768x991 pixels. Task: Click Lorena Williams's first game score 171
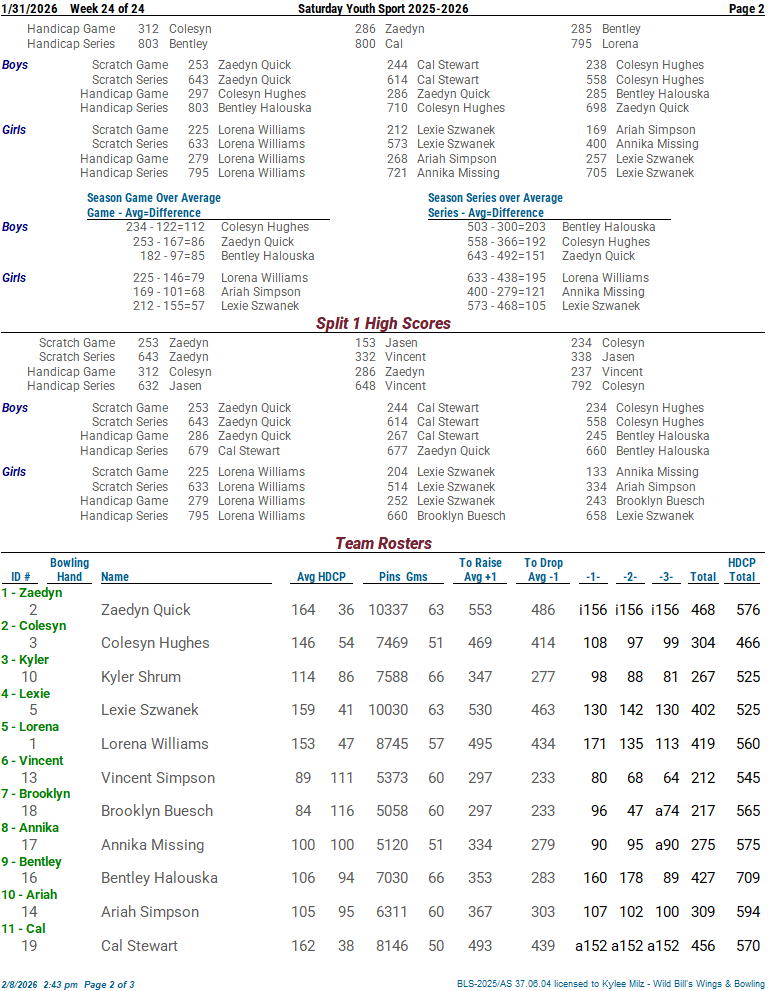tap(595, 744)
